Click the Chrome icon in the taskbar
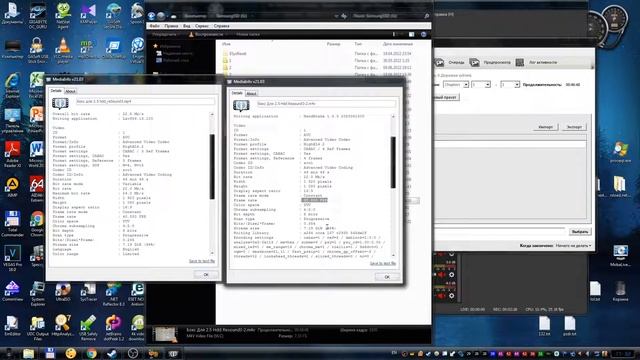The width and height of the screenshot is (640, 360). 91,353
